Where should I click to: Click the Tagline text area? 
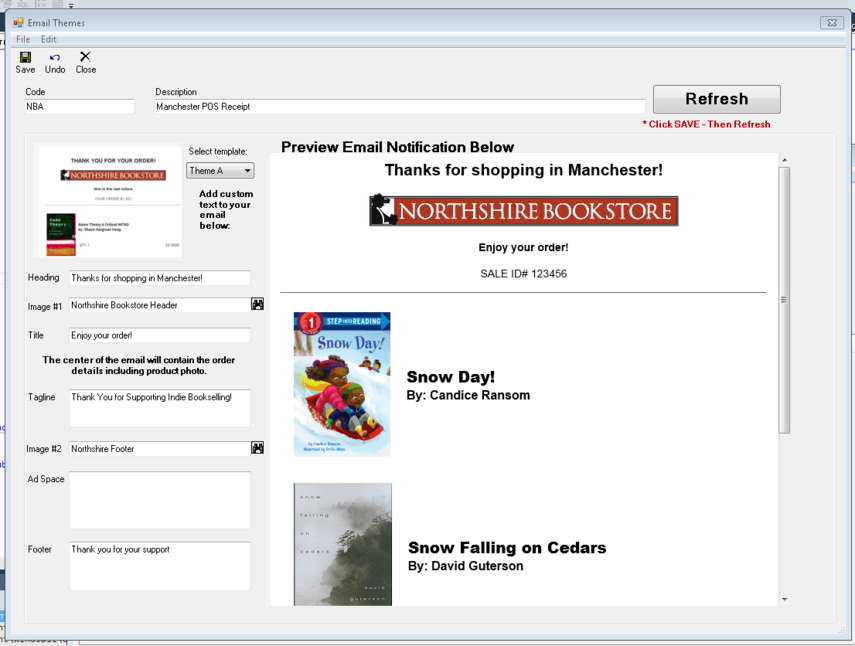(x=160, y=408)
